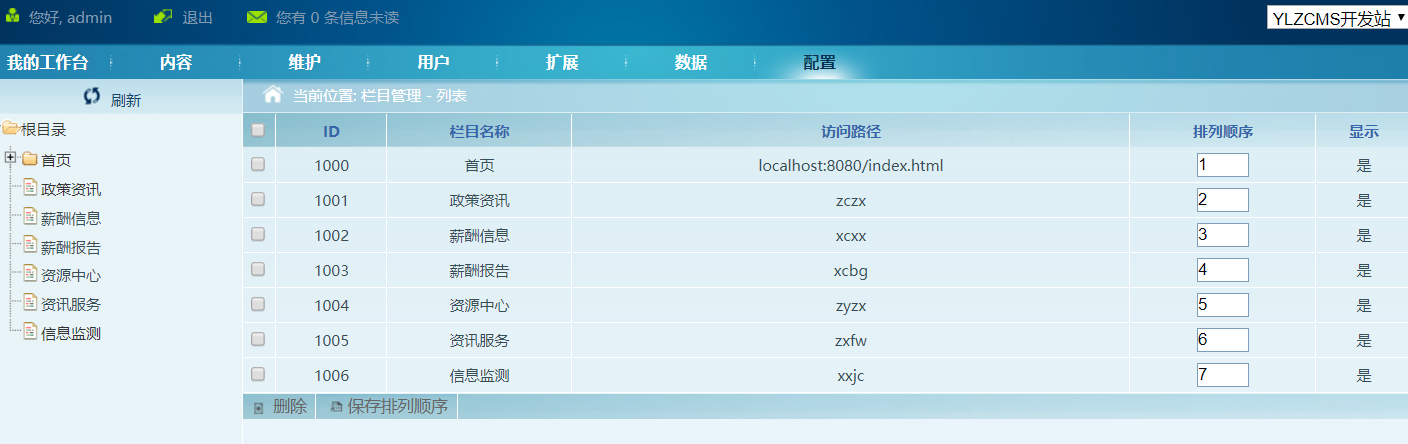Open 我的工作台 menu
Image resolution: width=1408 pixels, height=444 pixels.
(47, 62)
